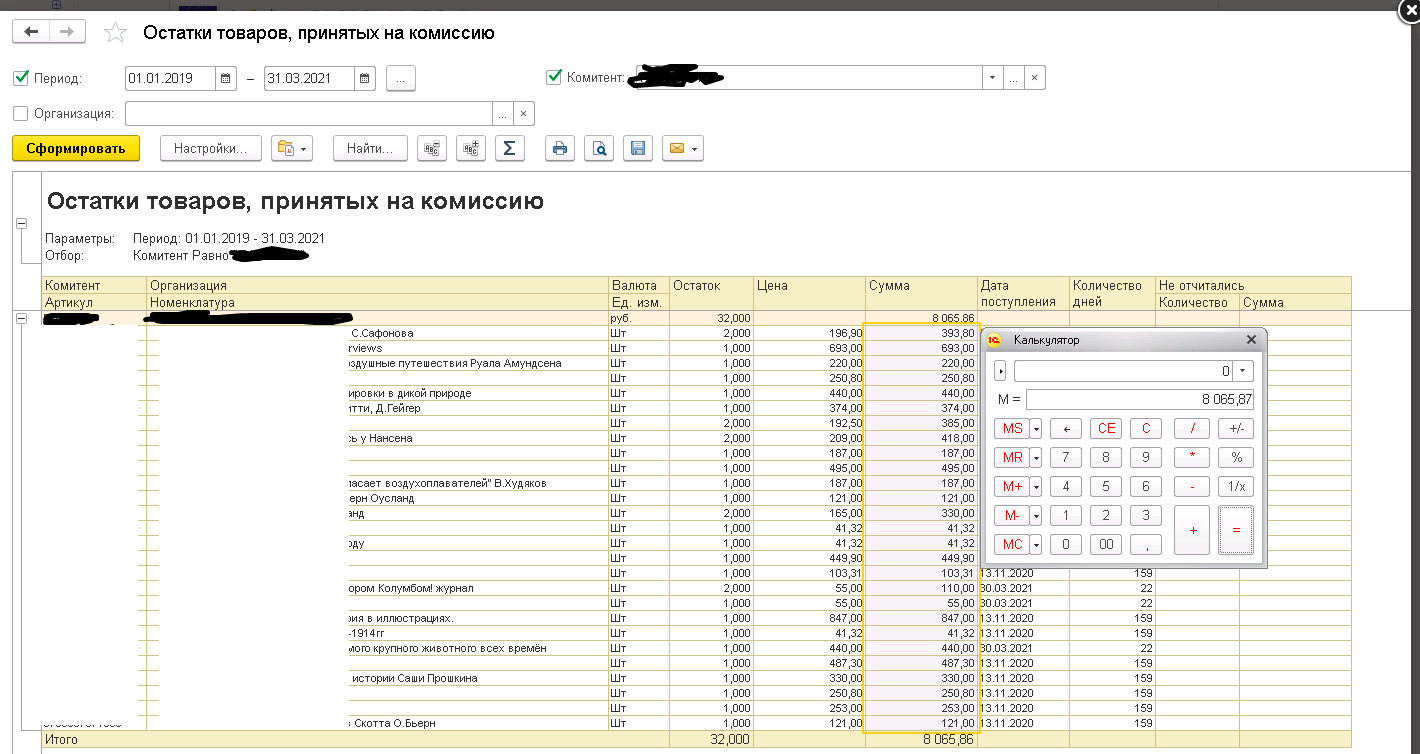Click the printer icon to print report
This screenshot has width=1420, height=754.
(x=560, y=149)
